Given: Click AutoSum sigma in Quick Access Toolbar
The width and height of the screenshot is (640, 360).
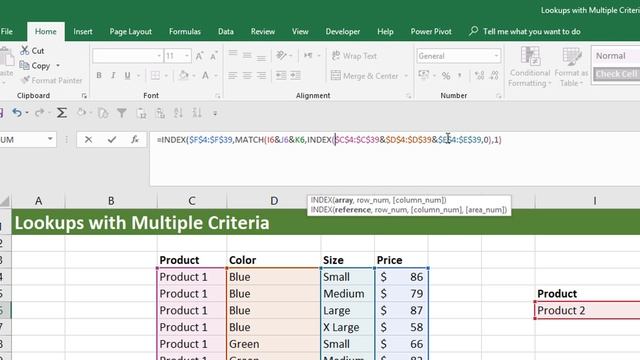Looking at the screenshot, I should pos(62,113).
